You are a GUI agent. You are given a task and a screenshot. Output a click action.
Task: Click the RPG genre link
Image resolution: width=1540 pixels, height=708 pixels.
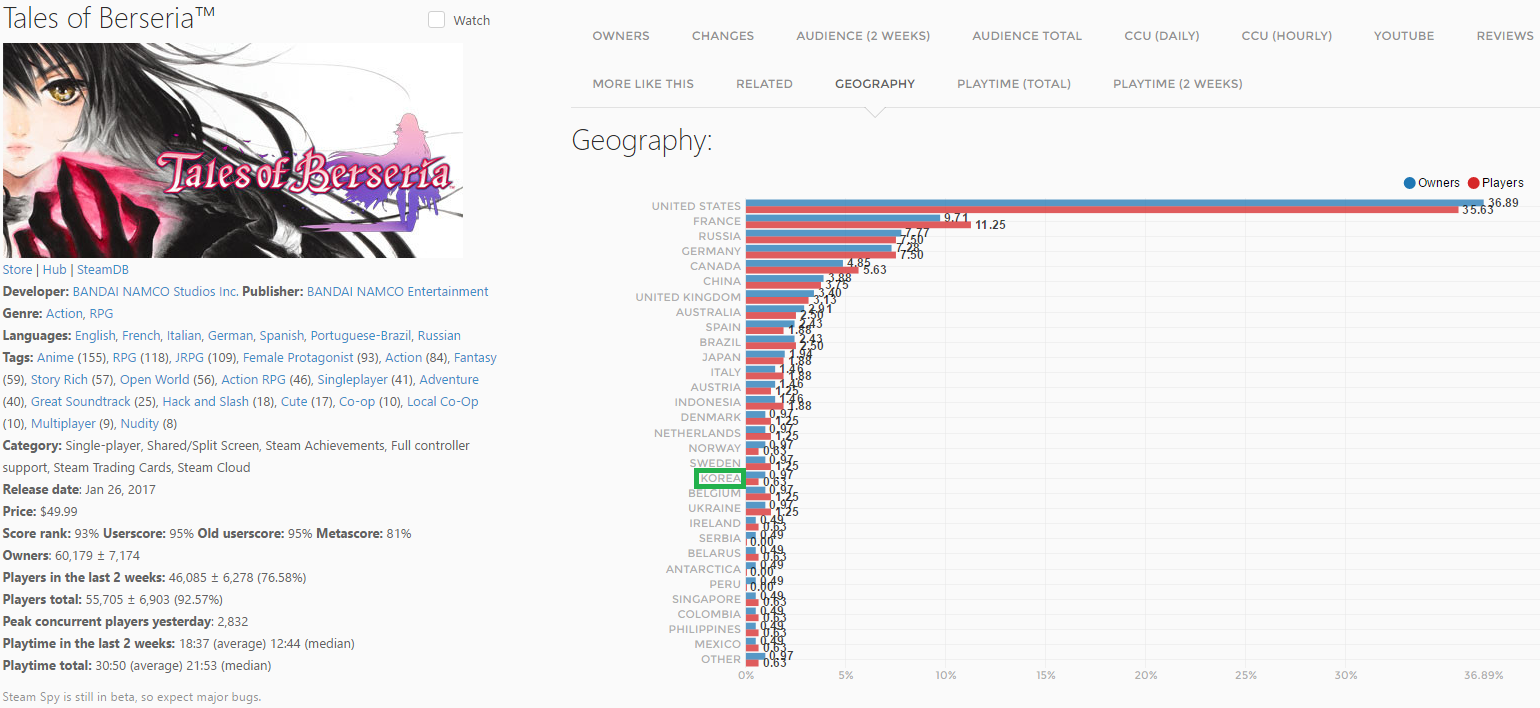tap(102, 314)
